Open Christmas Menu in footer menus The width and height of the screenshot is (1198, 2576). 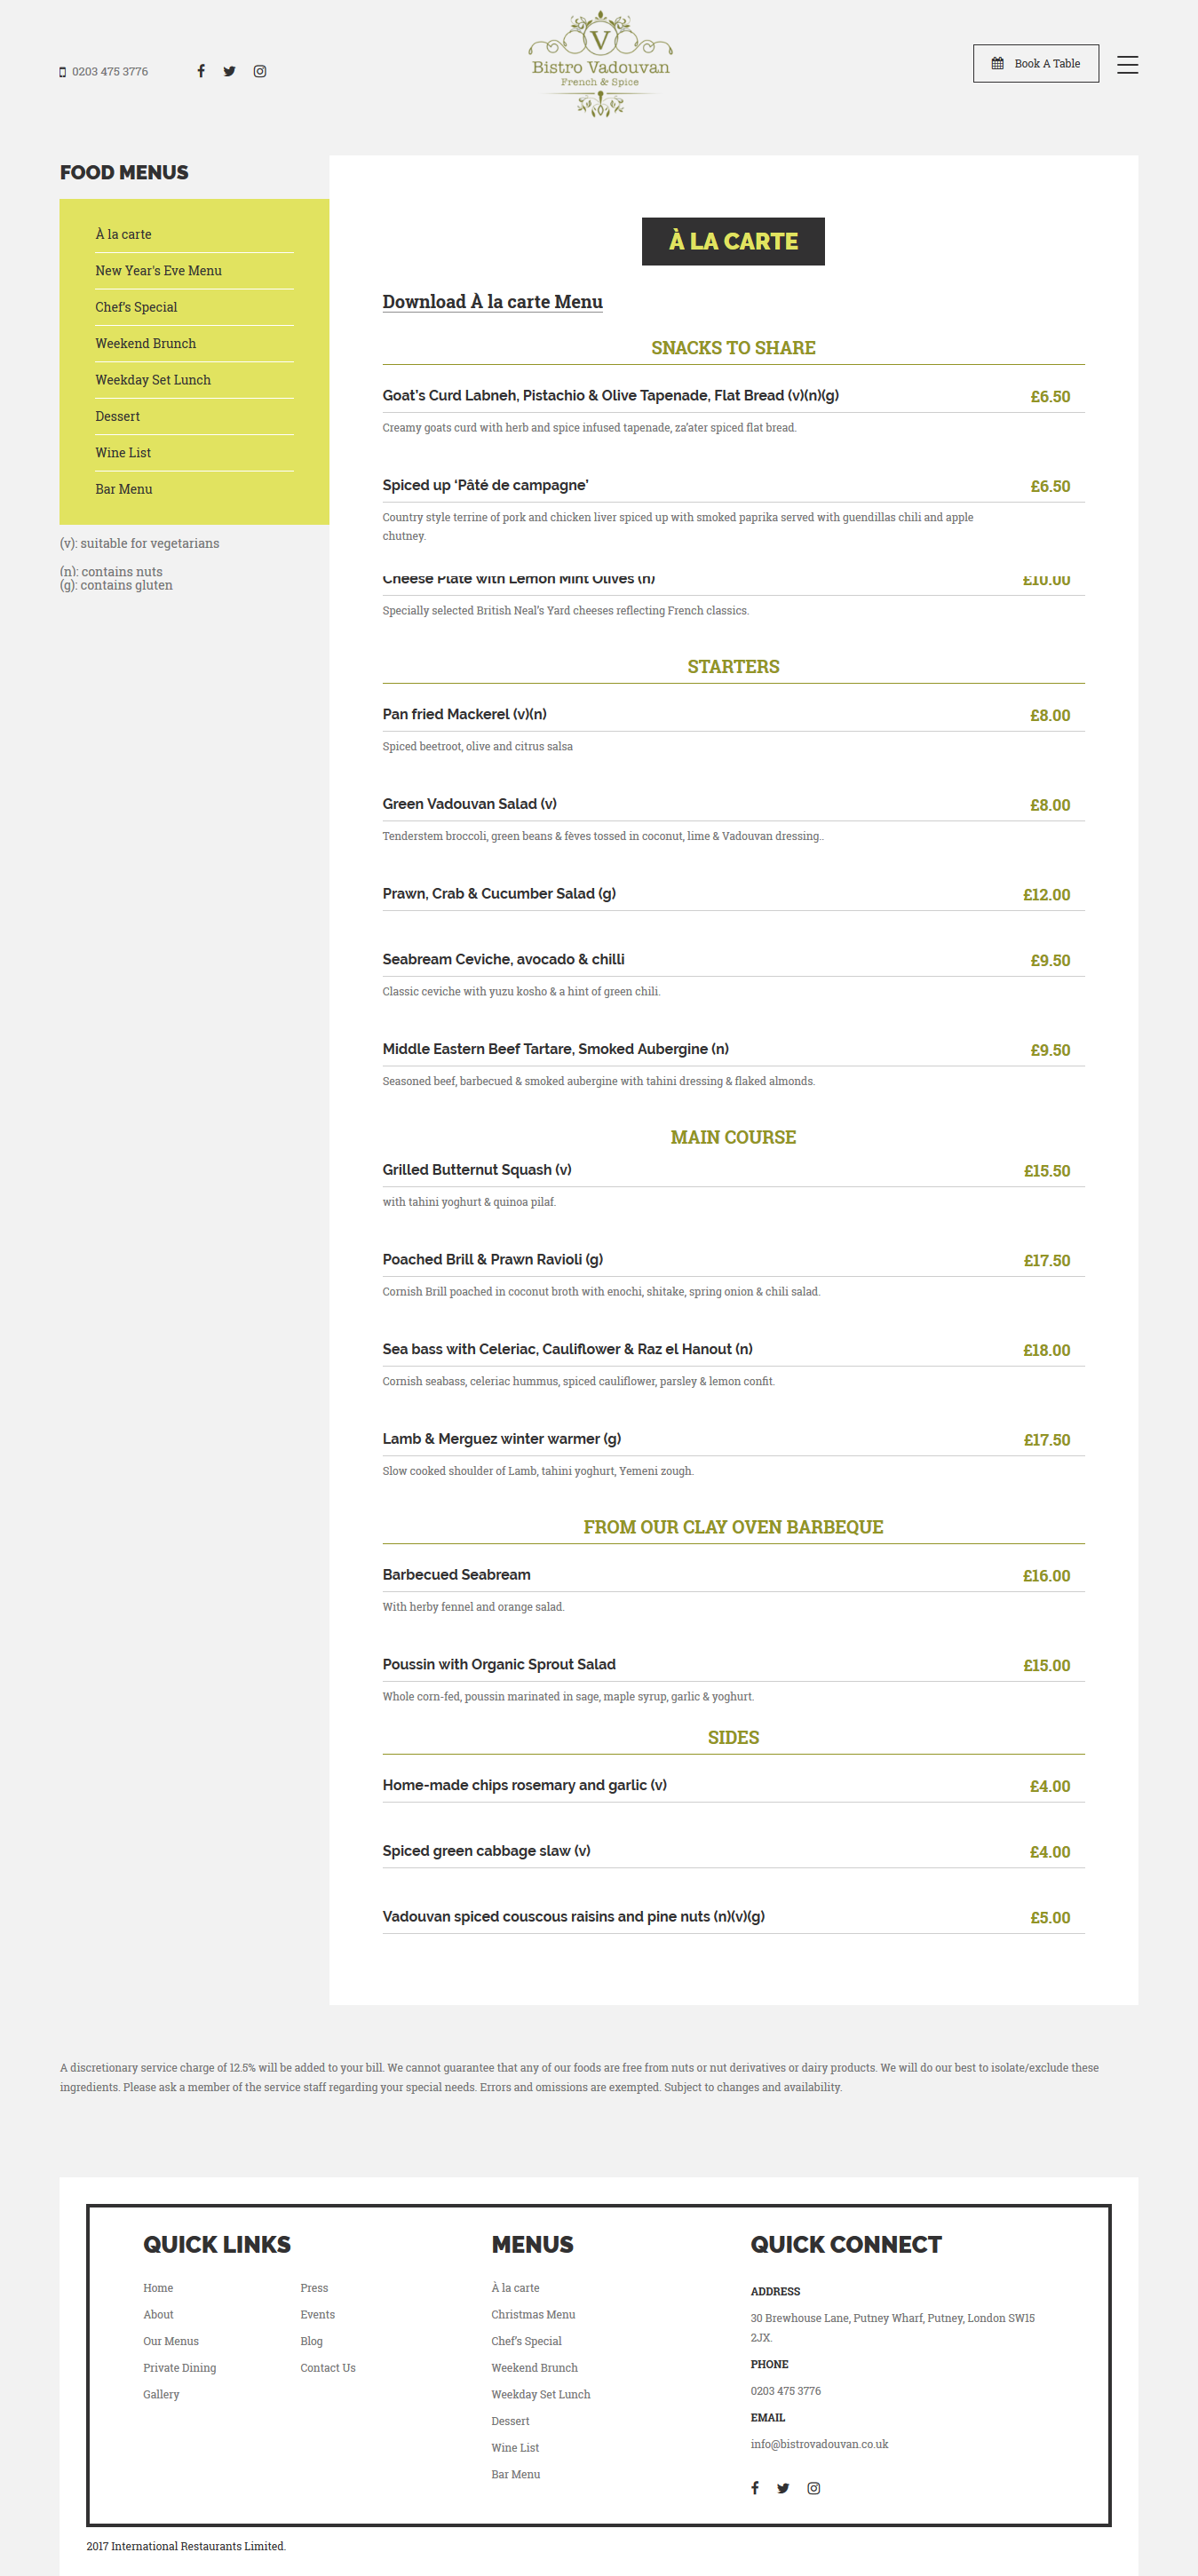(x=533, y=2315)
